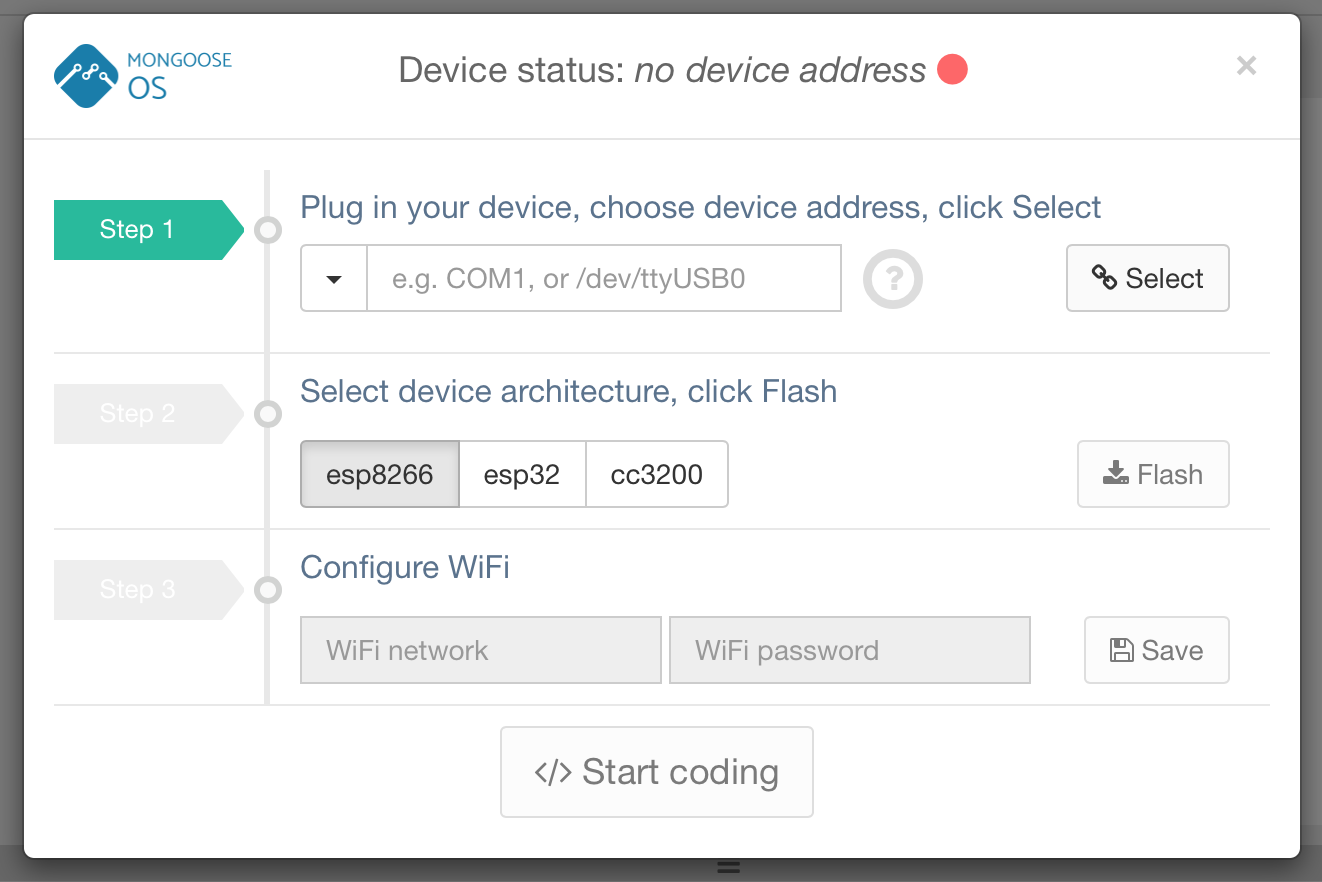Click the Step 3 arrow label
This screenshot has height=882, width=1322.
point(149,590)
